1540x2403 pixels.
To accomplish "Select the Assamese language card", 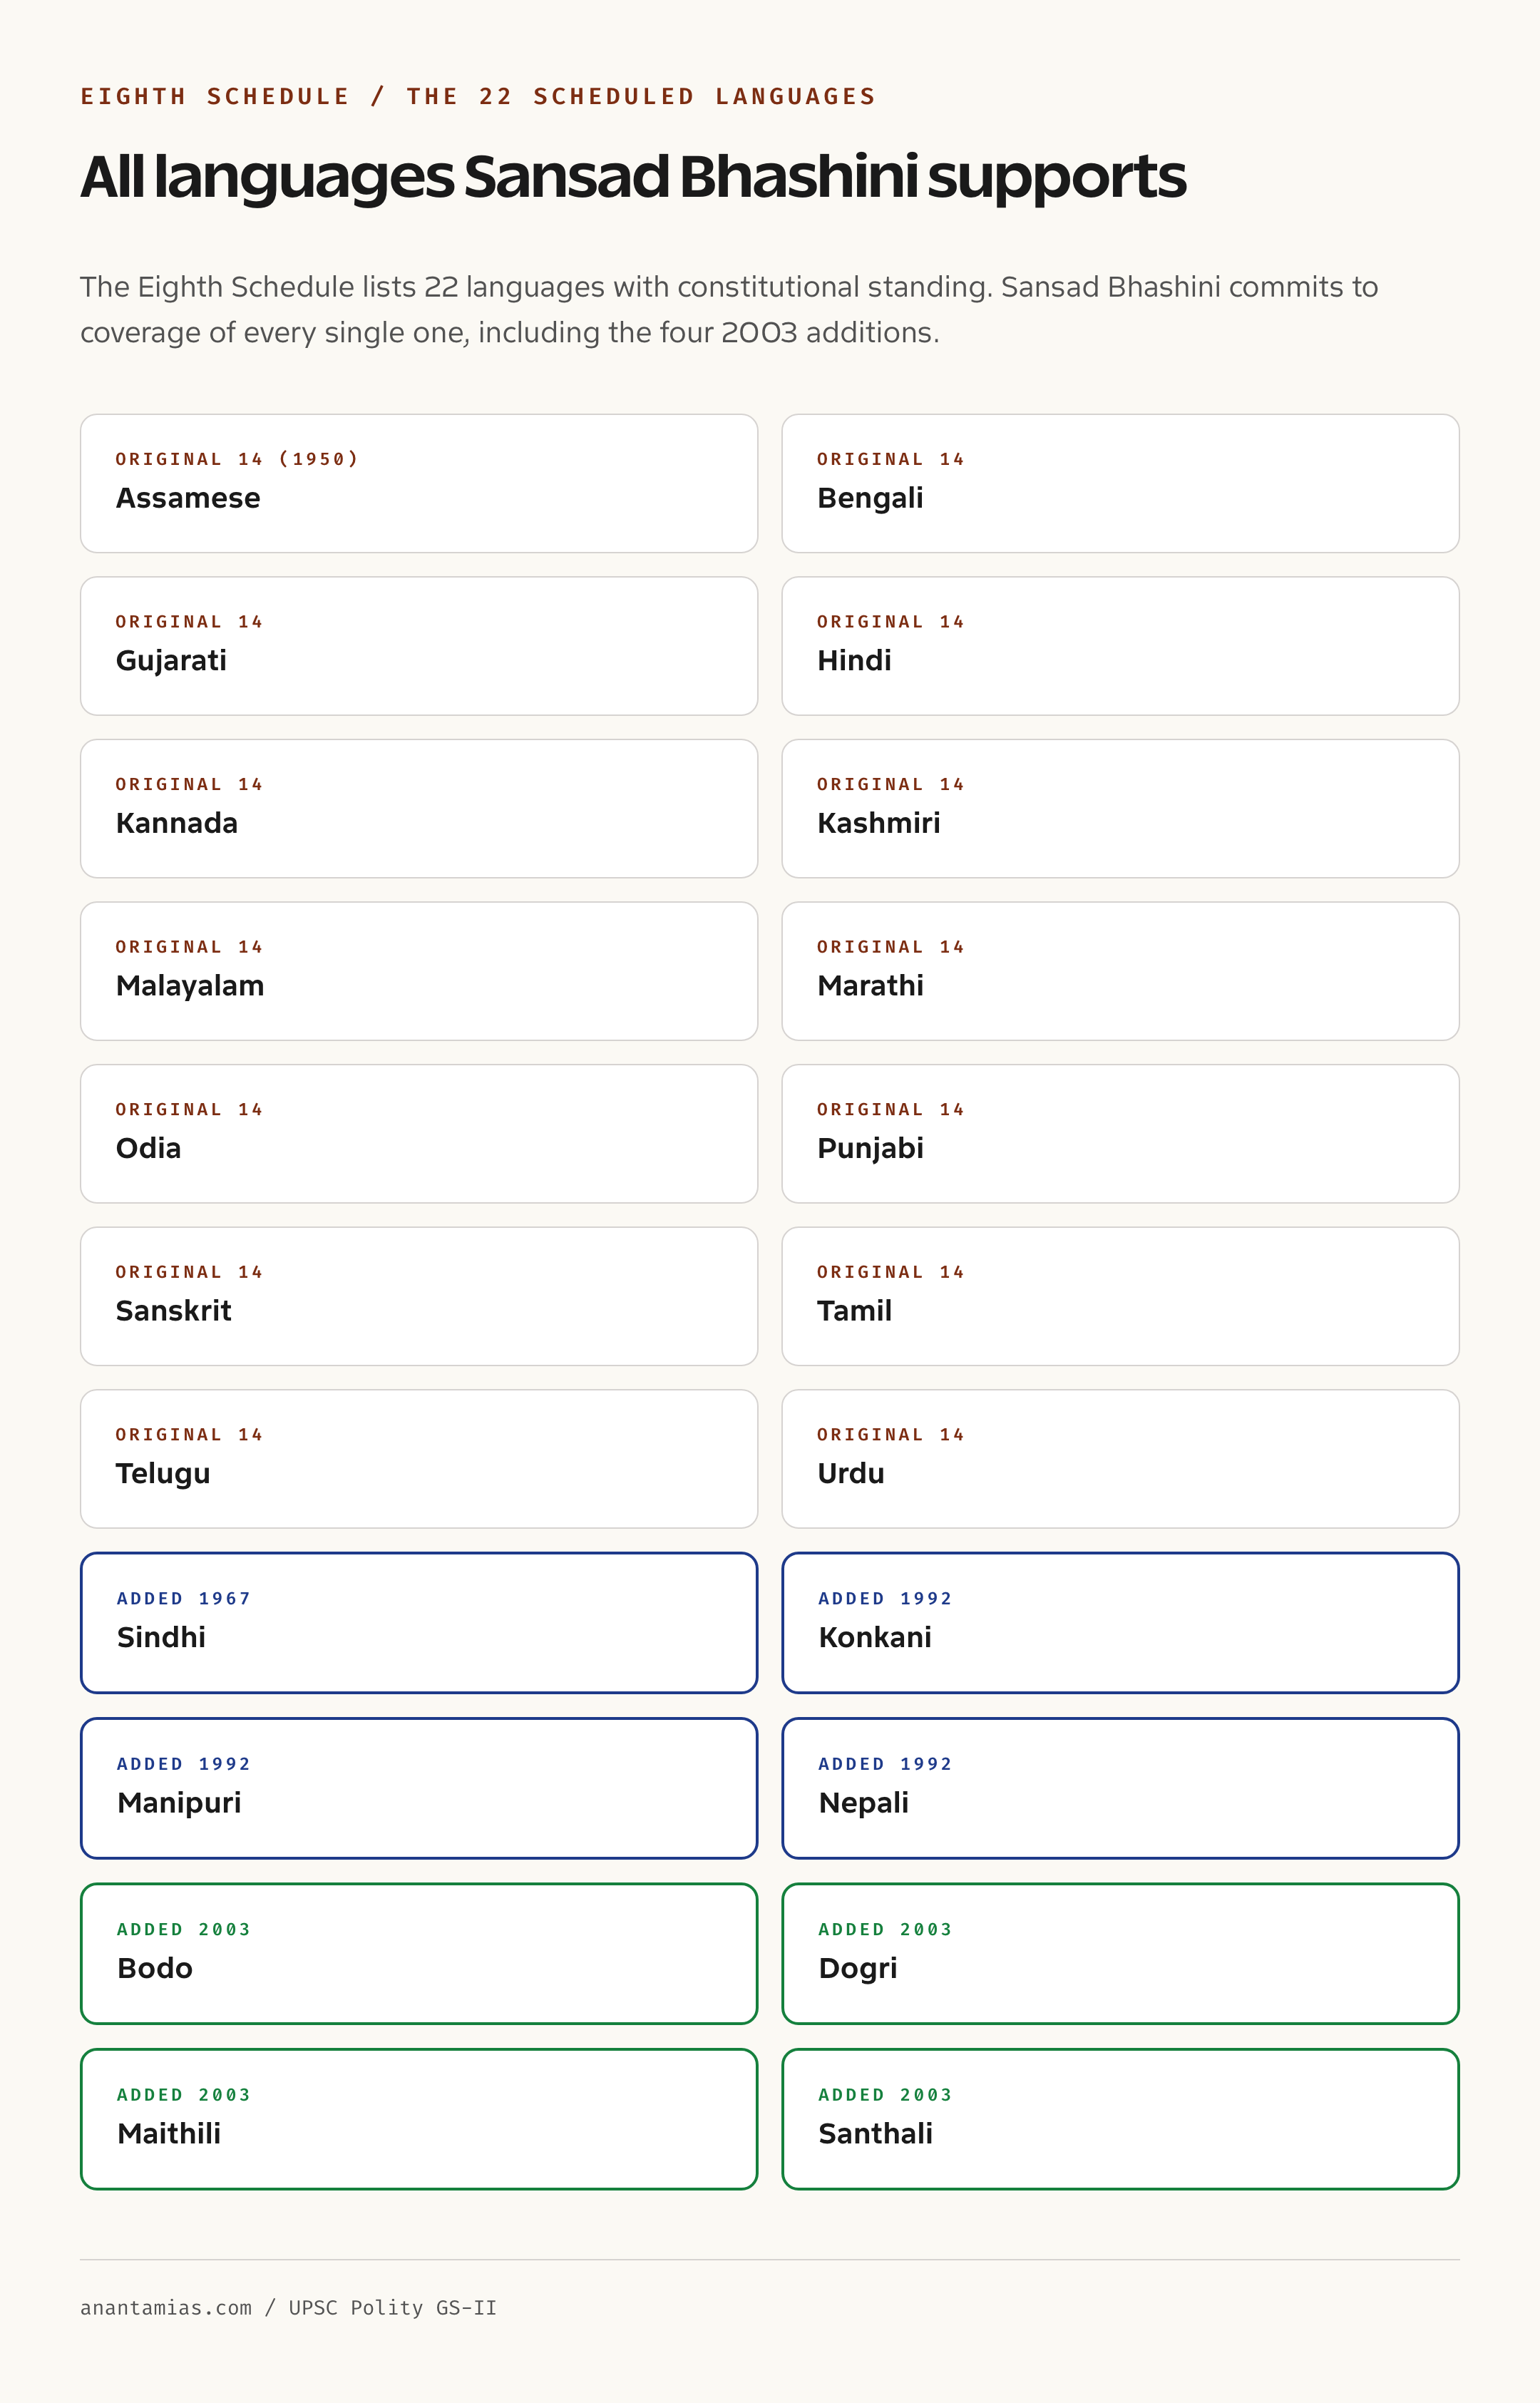I will [x=419, y=483].
